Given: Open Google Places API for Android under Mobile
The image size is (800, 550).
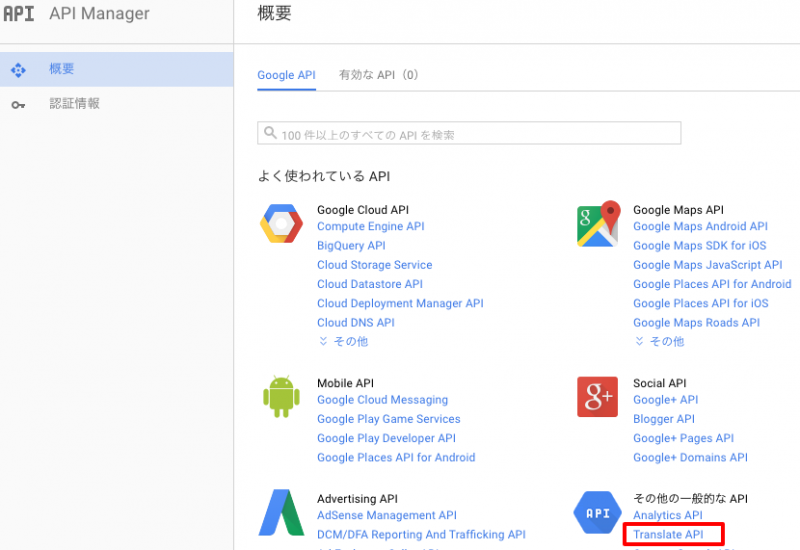Looking at the screenshot, I should click(x=396, y=458).
